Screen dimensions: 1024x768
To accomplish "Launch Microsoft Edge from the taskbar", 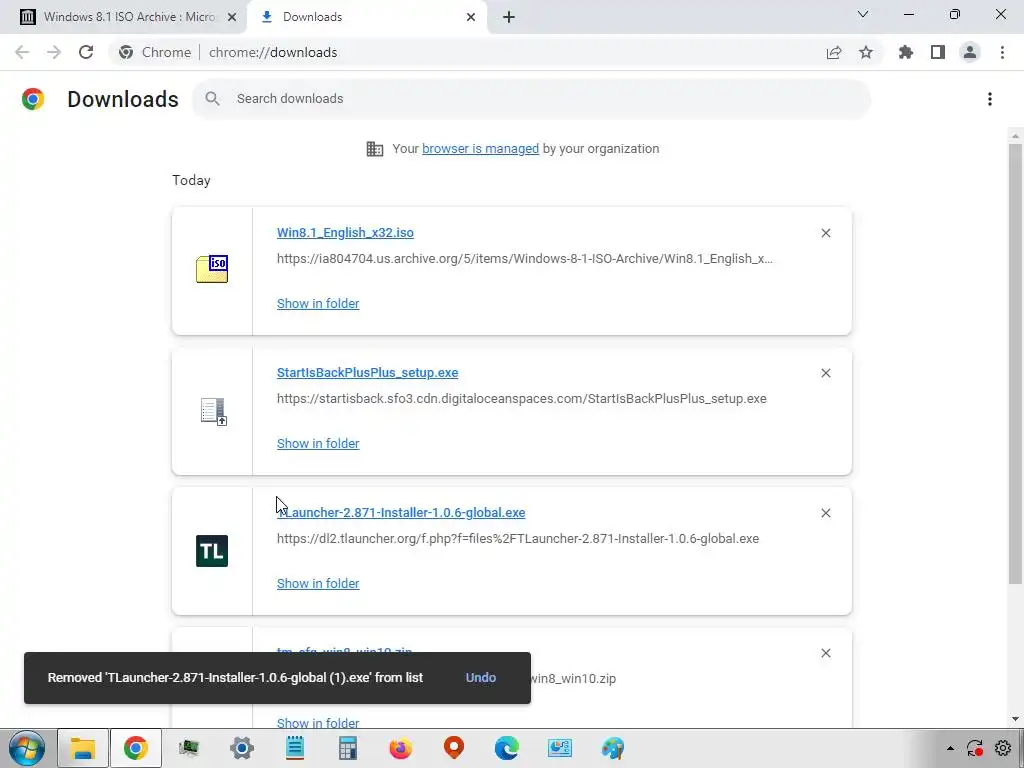I will click(x=507, y=748).
